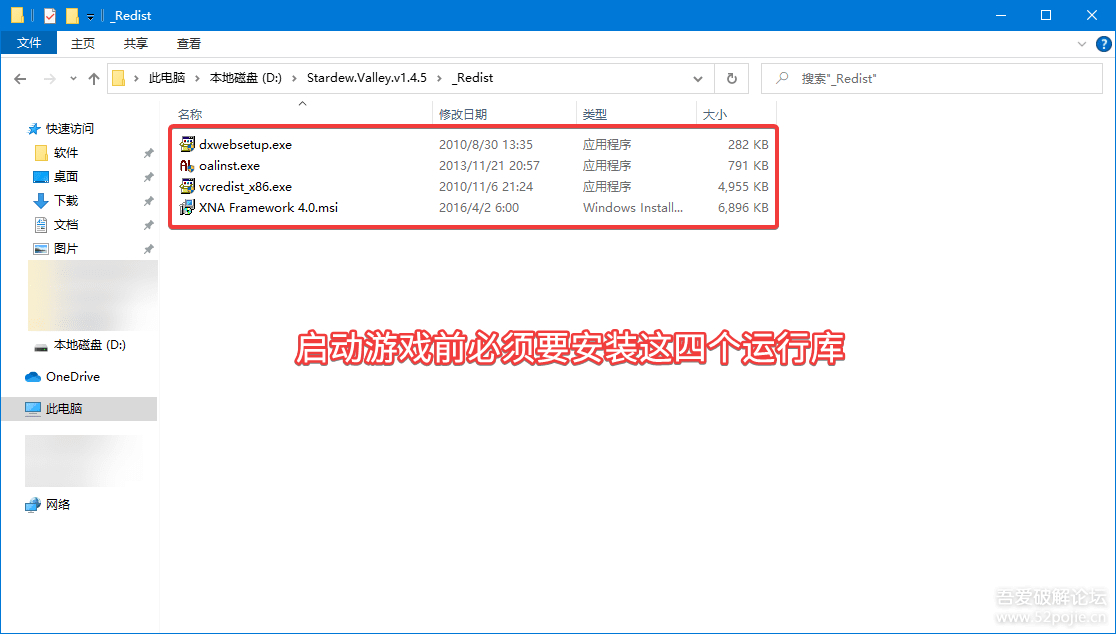Click the oalinst.exe file name
1116x634 pixels.
coord(229,166)
